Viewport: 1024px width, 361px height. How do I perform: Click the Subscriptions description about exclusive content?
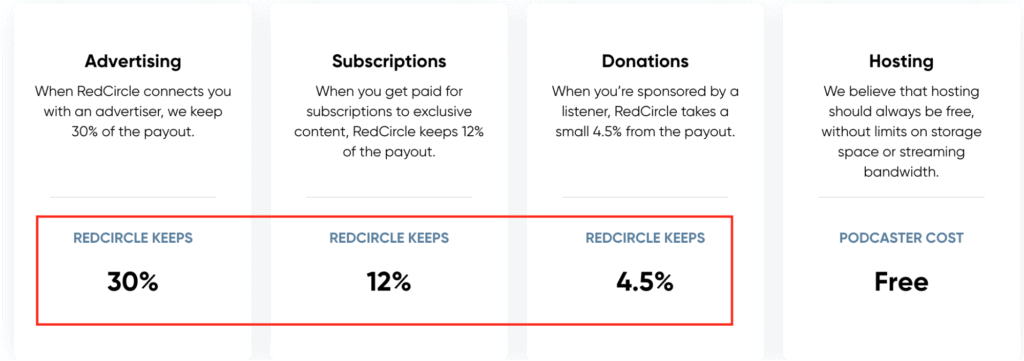point(389,121)
